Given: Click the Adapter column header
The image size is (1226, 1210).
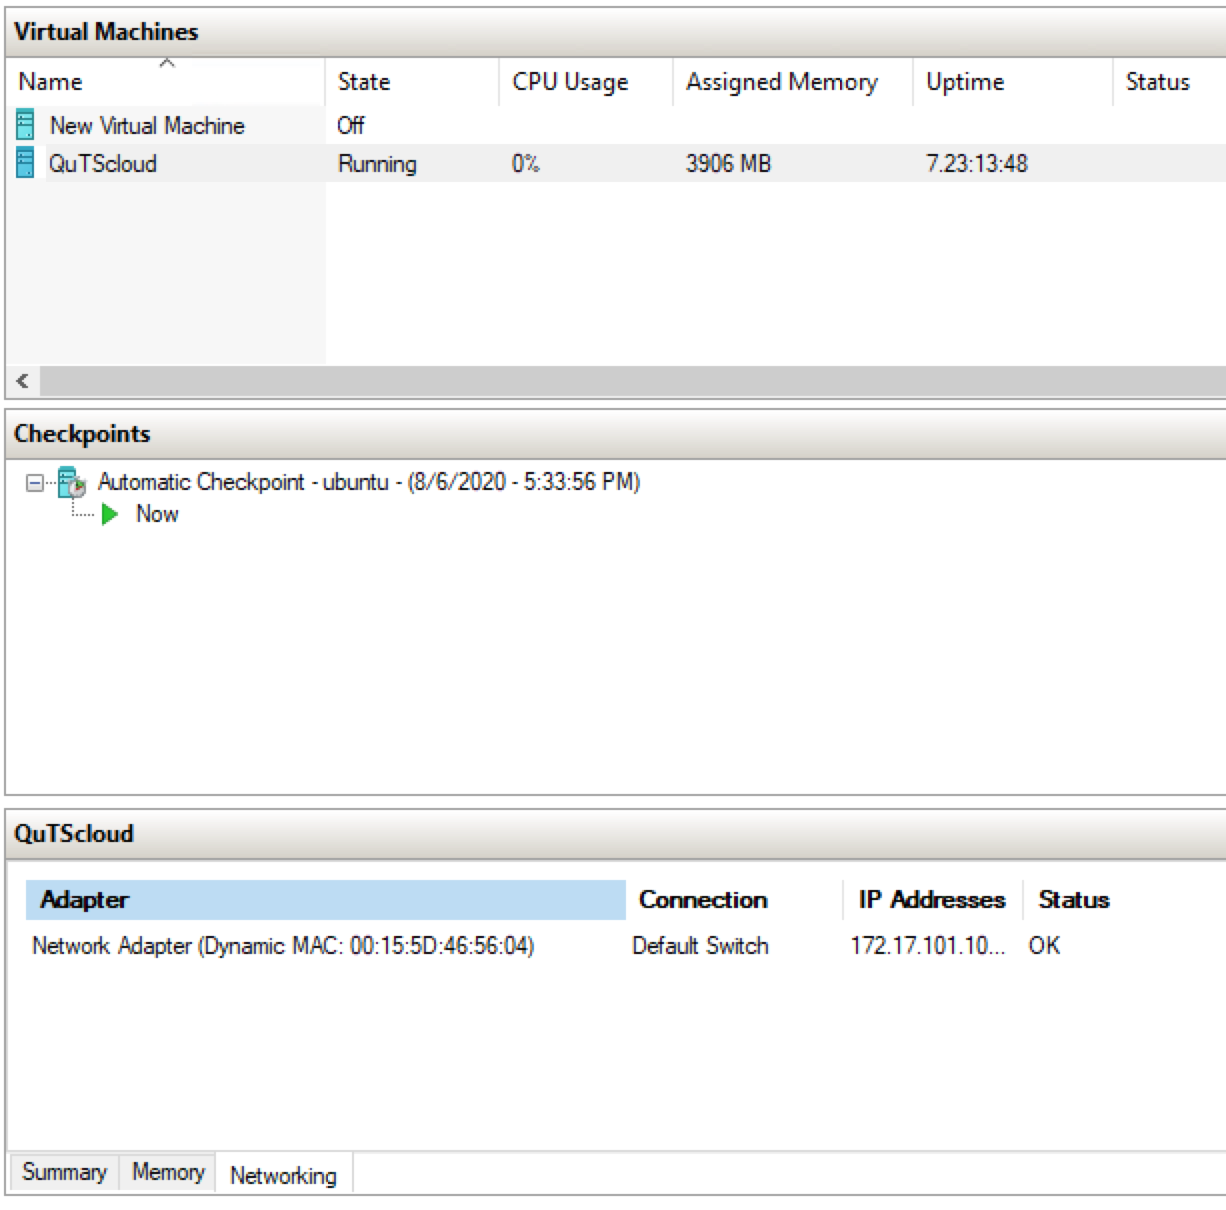Looking at the screenshot, I should pos(326,900).
